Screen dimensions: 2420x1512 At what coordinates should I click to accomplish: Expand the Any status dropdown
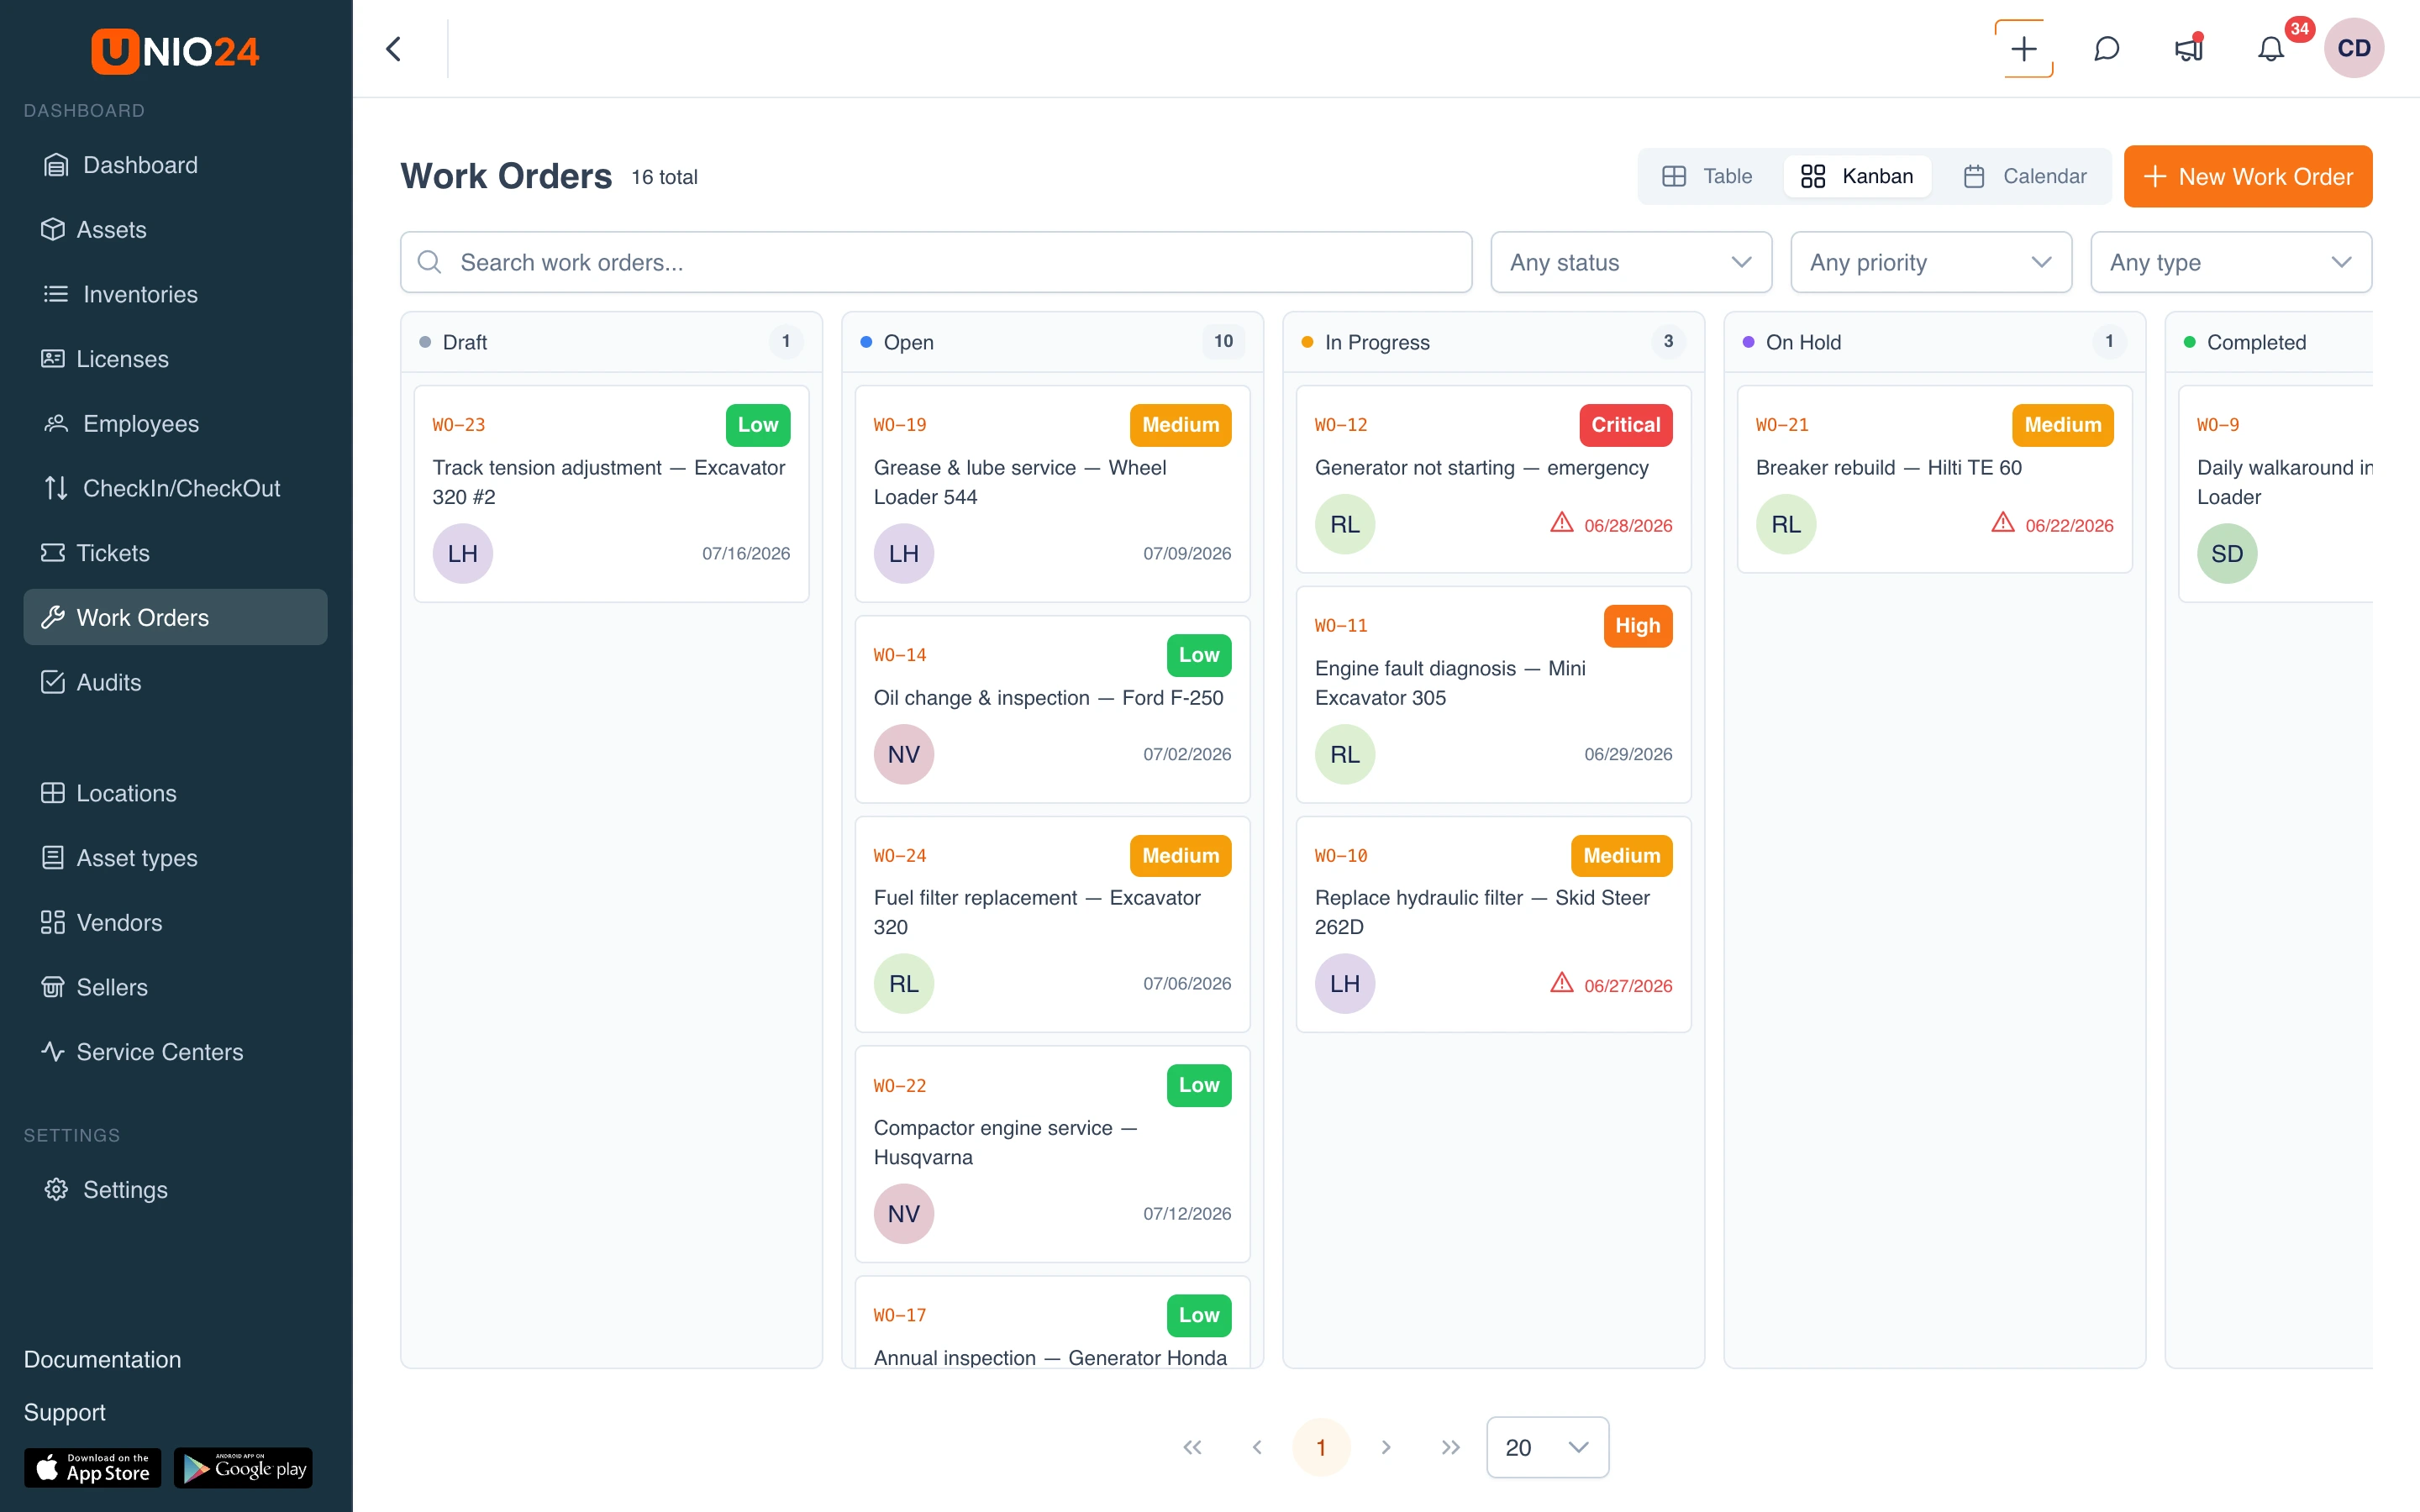(1631, 262)
